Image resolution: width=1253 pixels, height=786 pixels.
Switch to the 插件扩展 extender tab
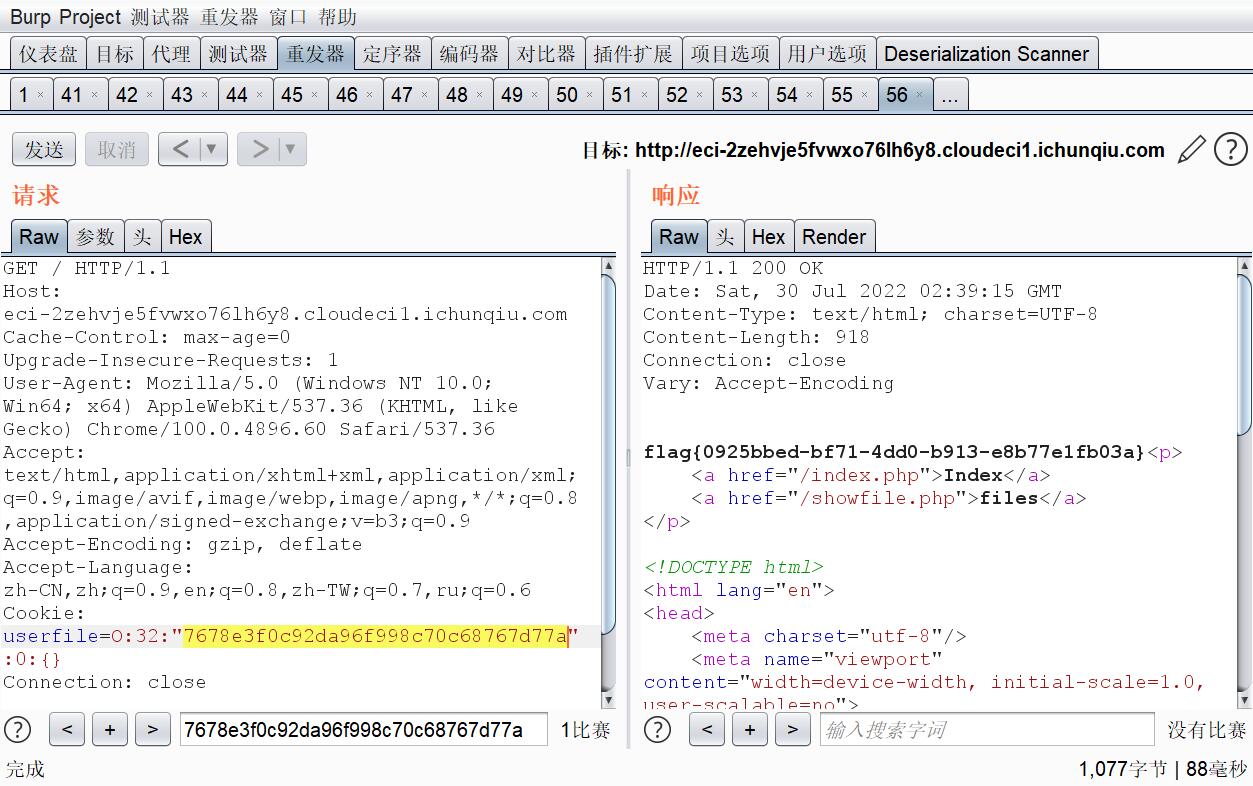pos(633,54)
